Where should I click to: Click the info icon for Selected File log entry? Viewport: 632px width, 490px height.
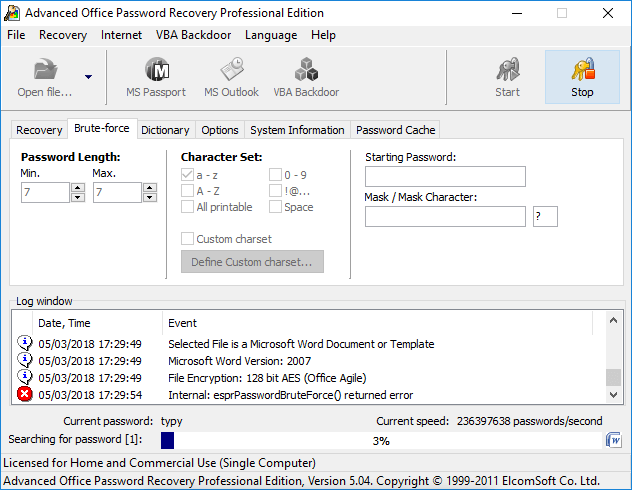[25, 343]
